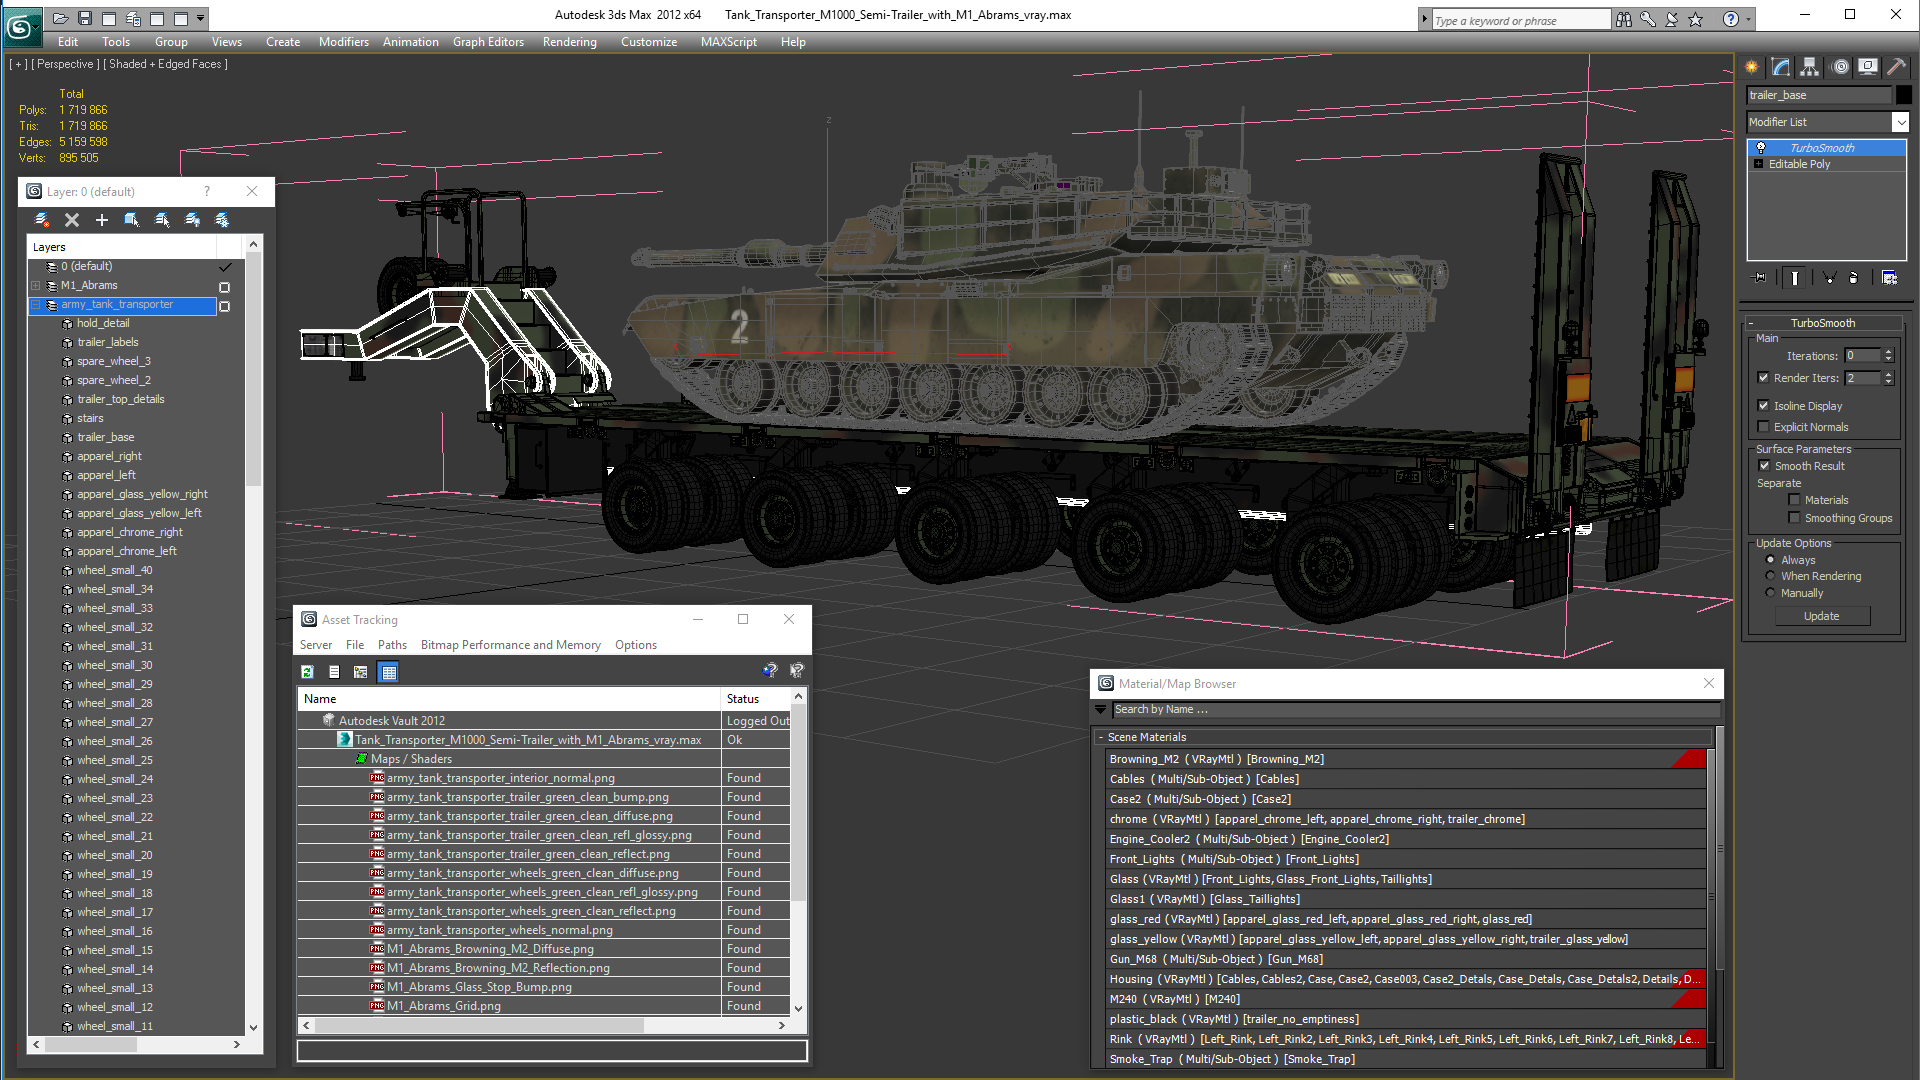The width and height of the screenshot is (1920, 1080).
Task: Toggle Show End Result icon in modifier stack
Action: pos(1795,278)
